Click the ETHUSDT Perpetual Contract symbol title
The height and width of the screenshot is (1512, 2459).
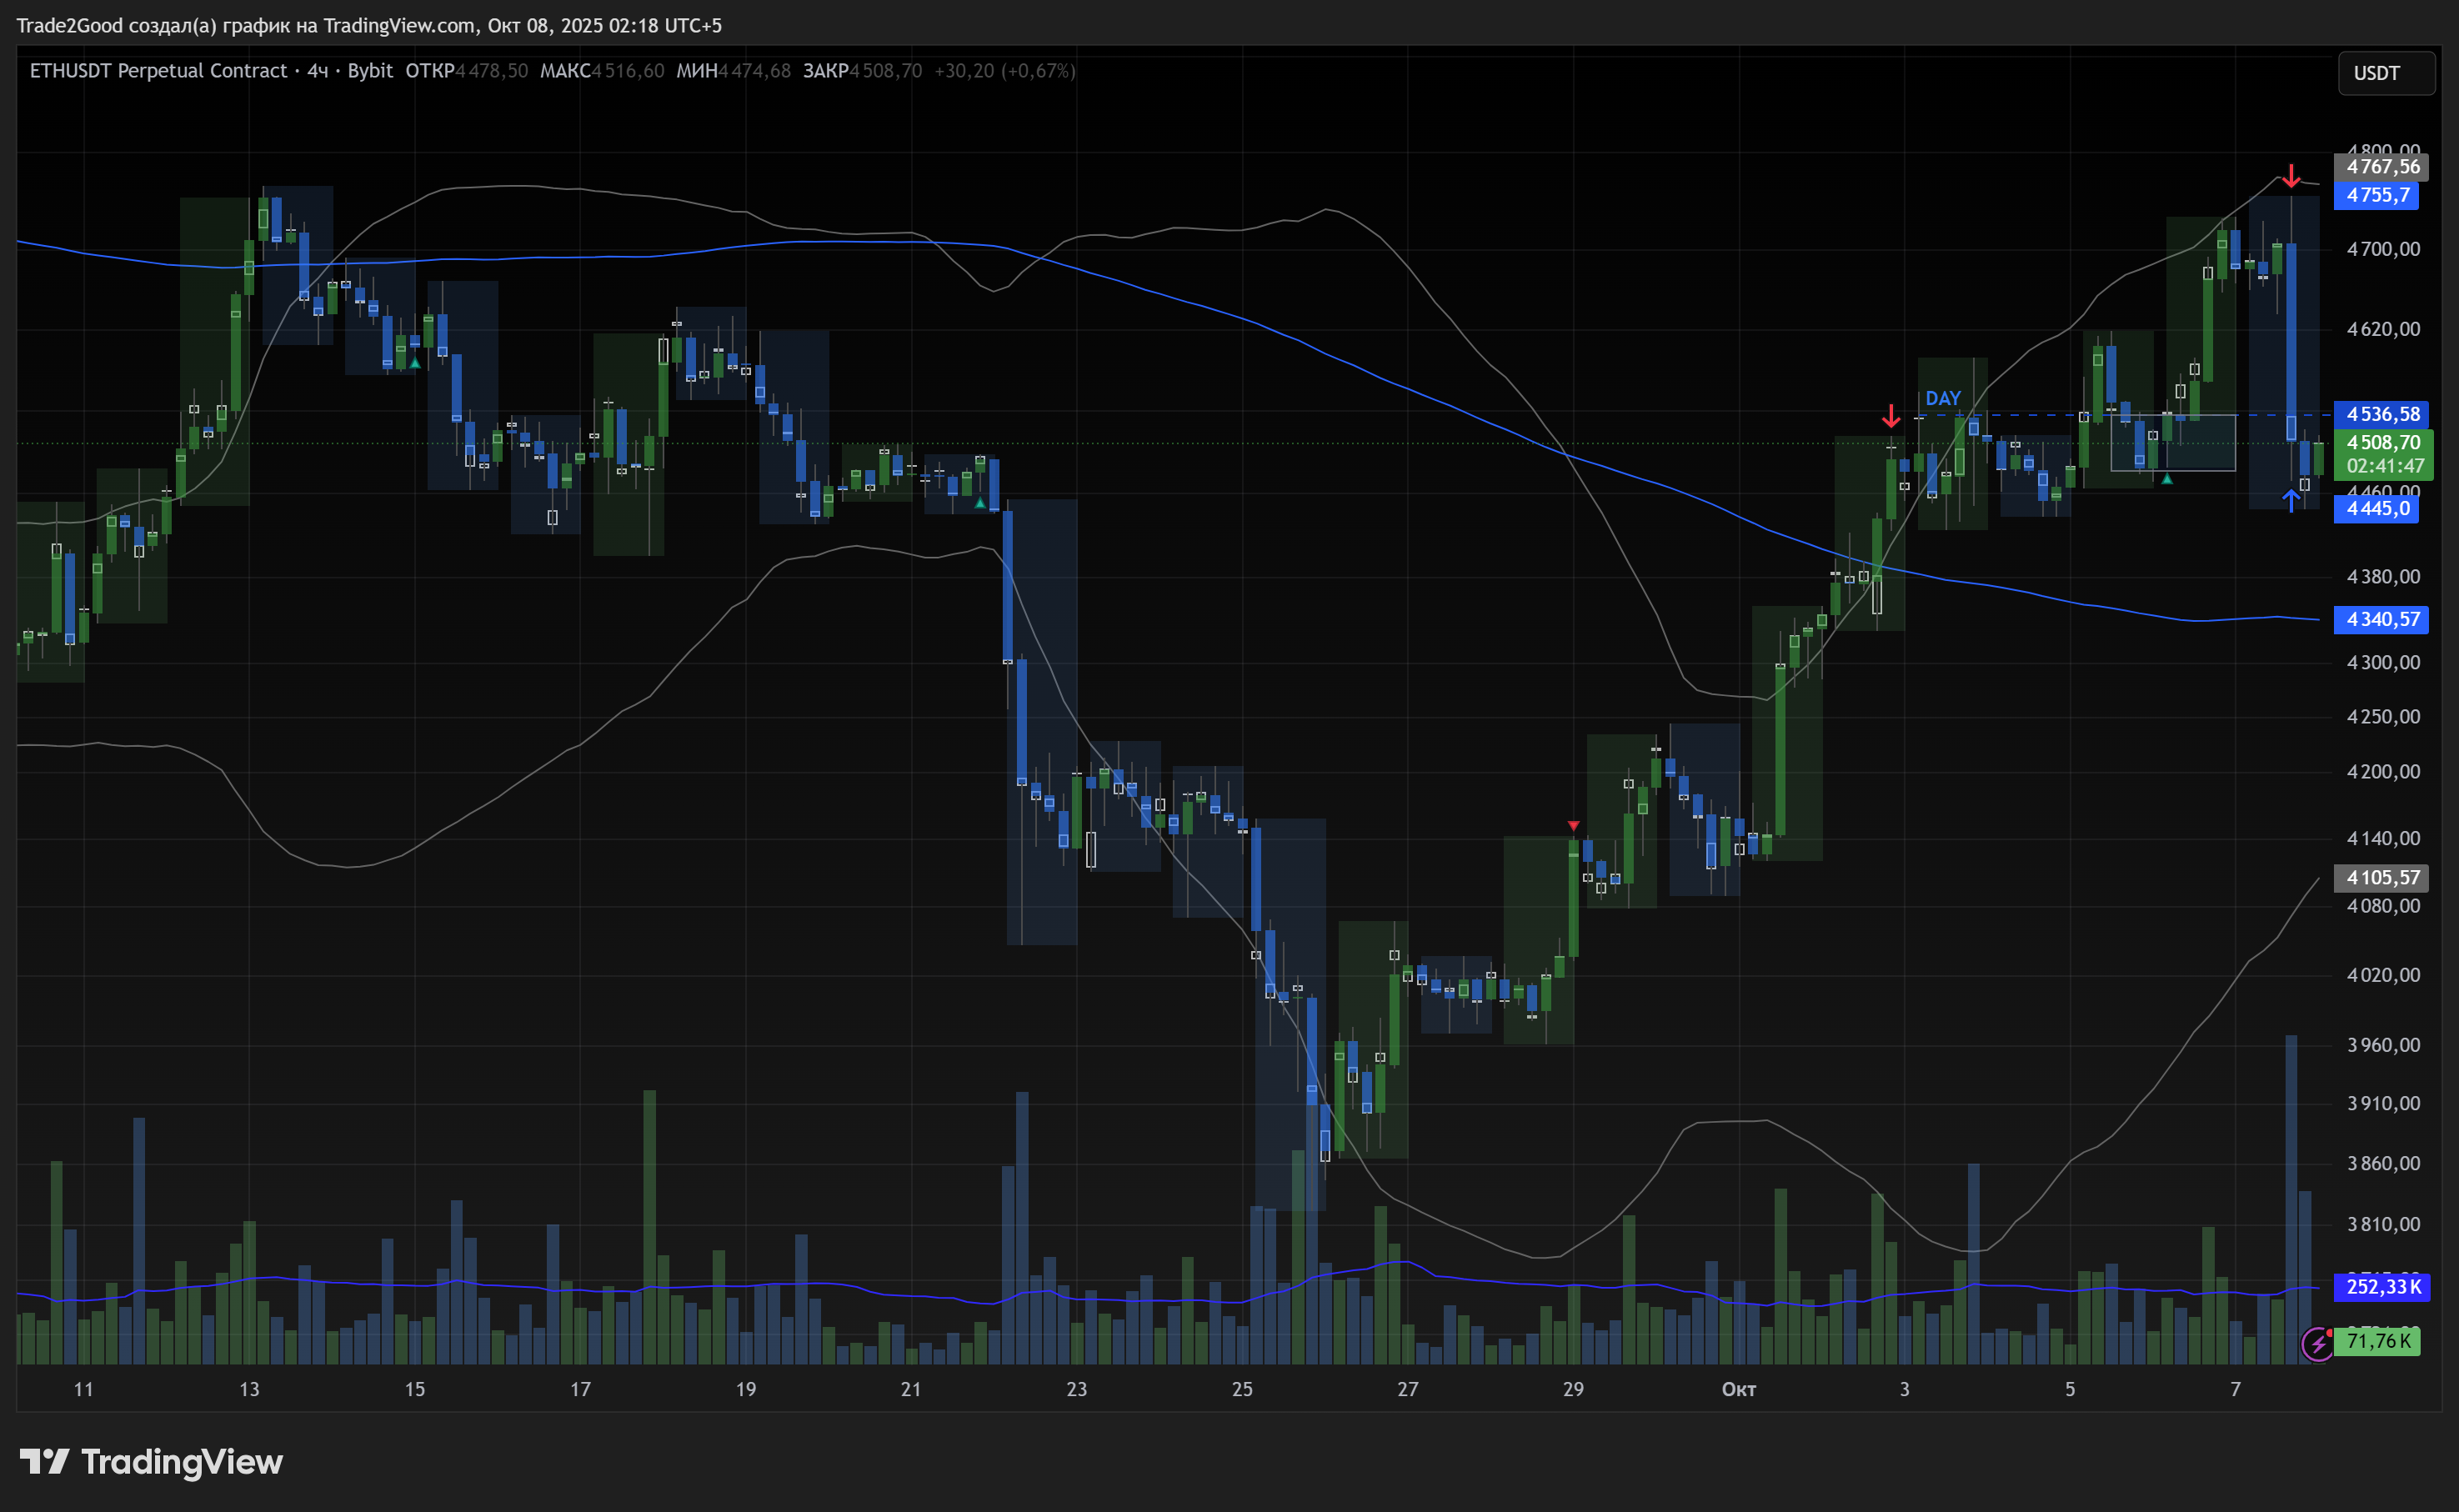click(x=158, y=71)
